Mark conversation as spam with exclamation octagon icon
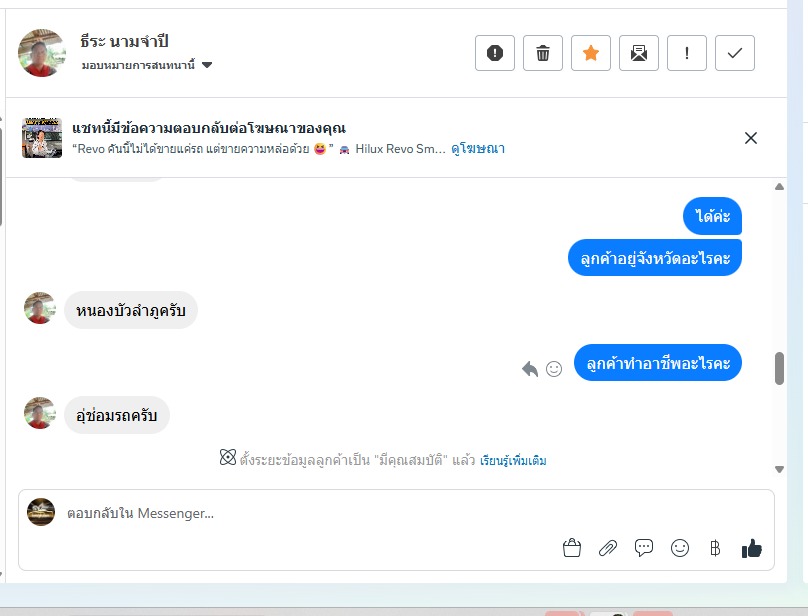 click(x=495, y=53)
